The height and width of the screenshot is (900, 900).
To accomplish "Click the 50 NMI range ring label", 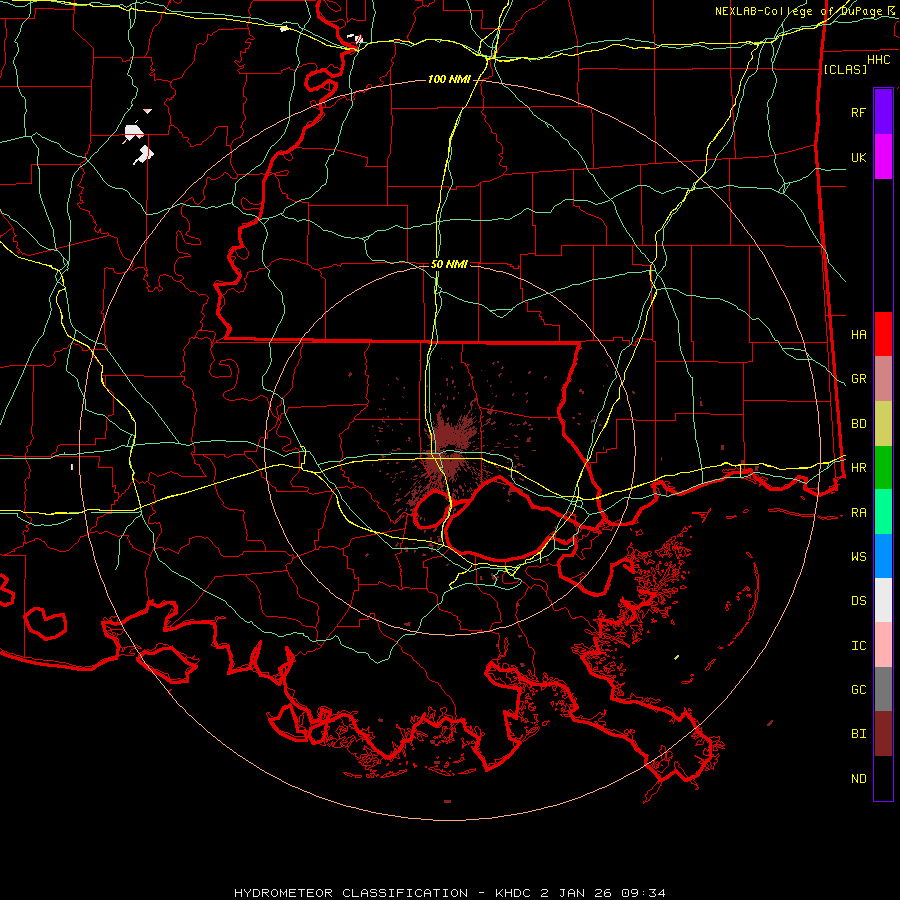I will (x=449, y=264).
